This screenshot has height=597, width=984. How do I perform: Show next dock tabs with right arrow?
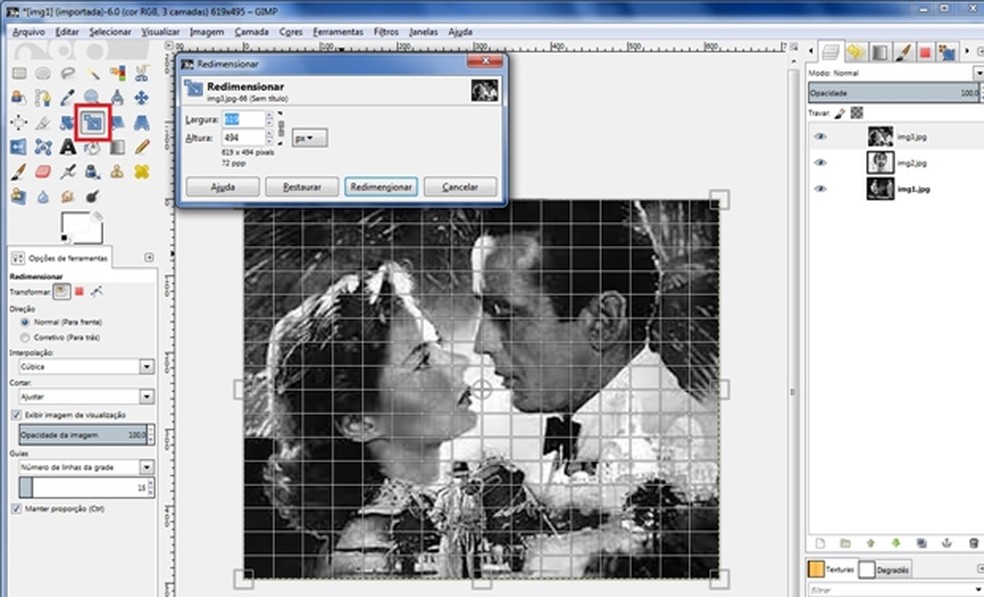coord(967,51)
